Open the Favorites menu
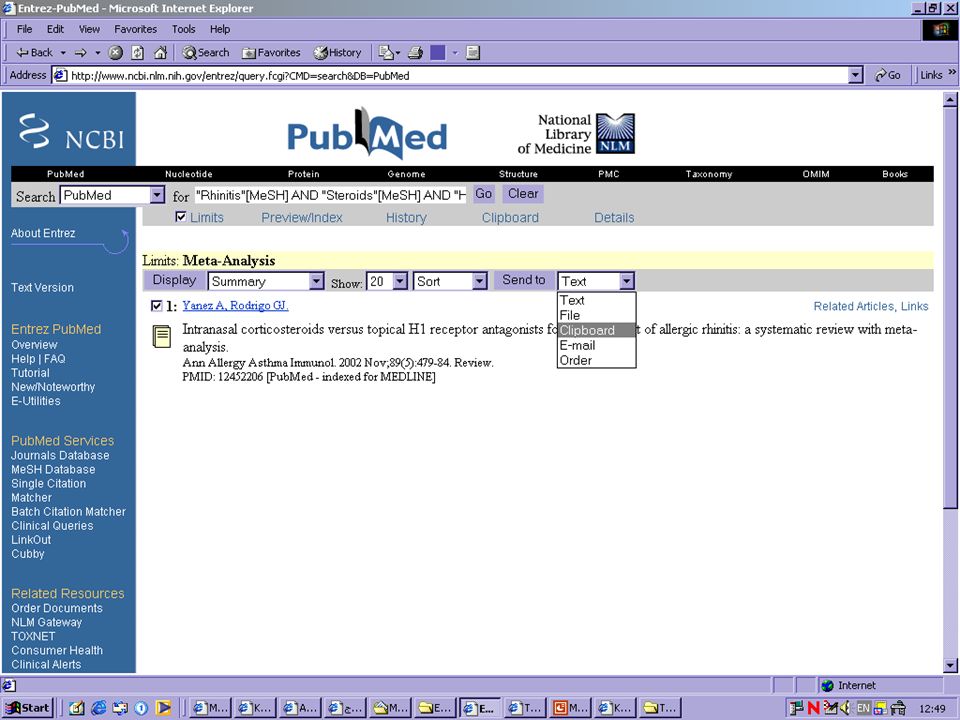Image resolution: width=960 pixels, height=720 pixels. tap(135, 29)
